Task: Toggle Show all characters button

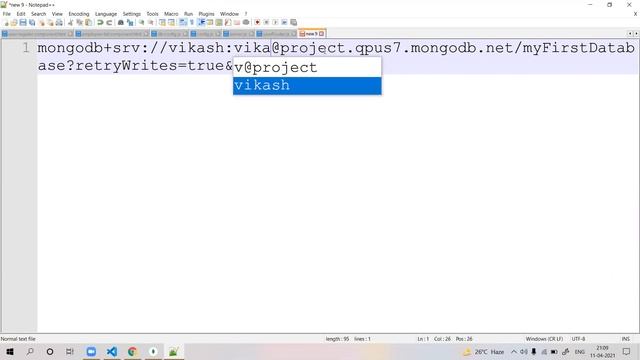Action: [192, 22]
